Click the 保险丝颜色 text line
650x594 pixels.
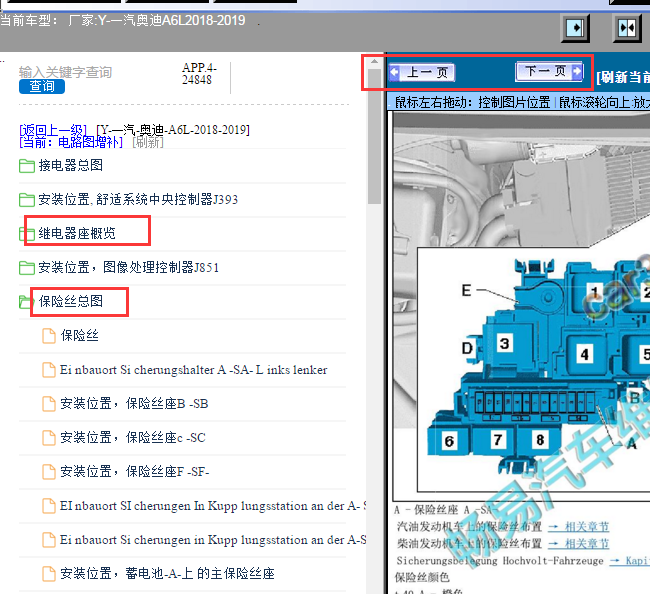422,577
